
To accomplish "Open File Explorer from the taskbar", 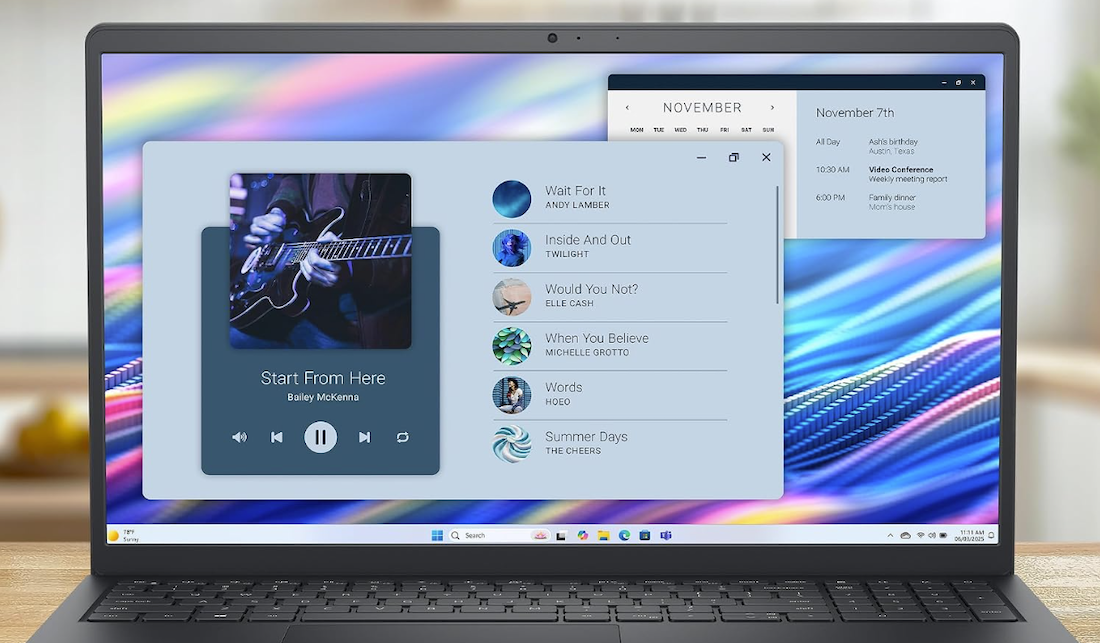I will pyautogui.click(x=603, y=535).
